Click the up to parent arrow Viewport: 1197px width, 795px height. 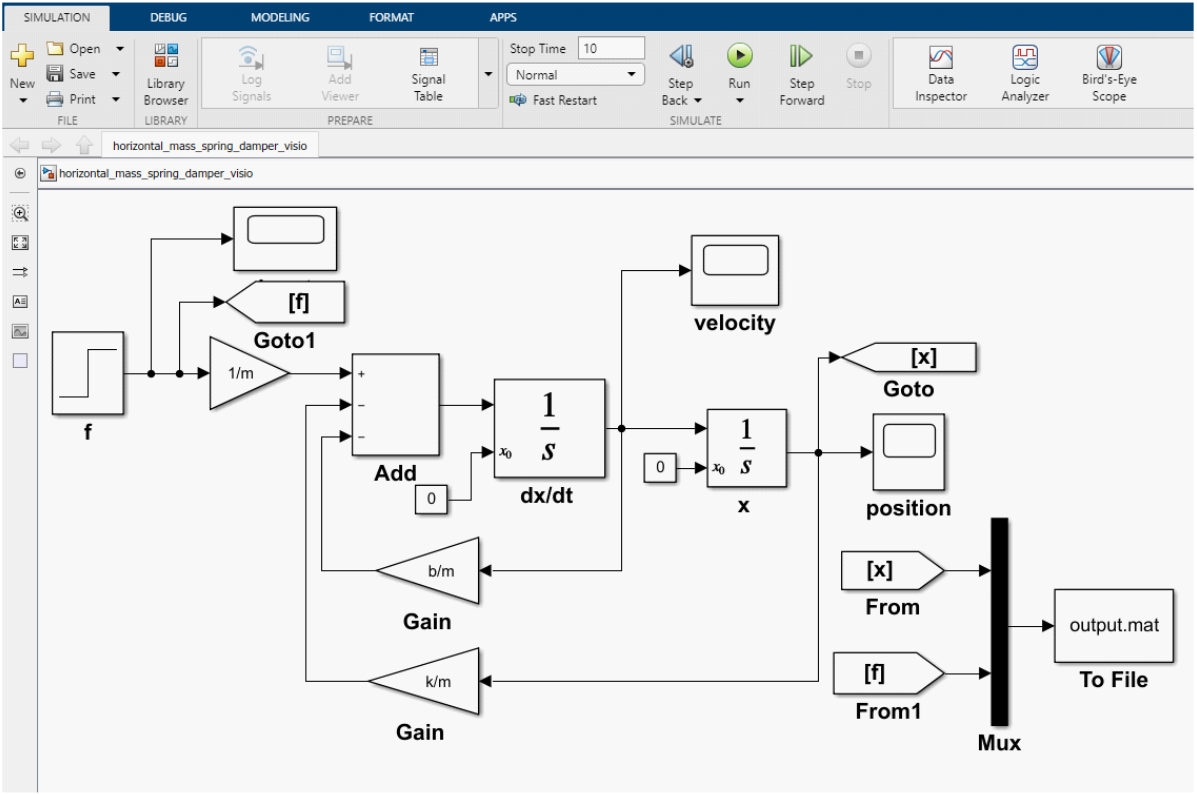pyautogui.click(x=84, y=144)
